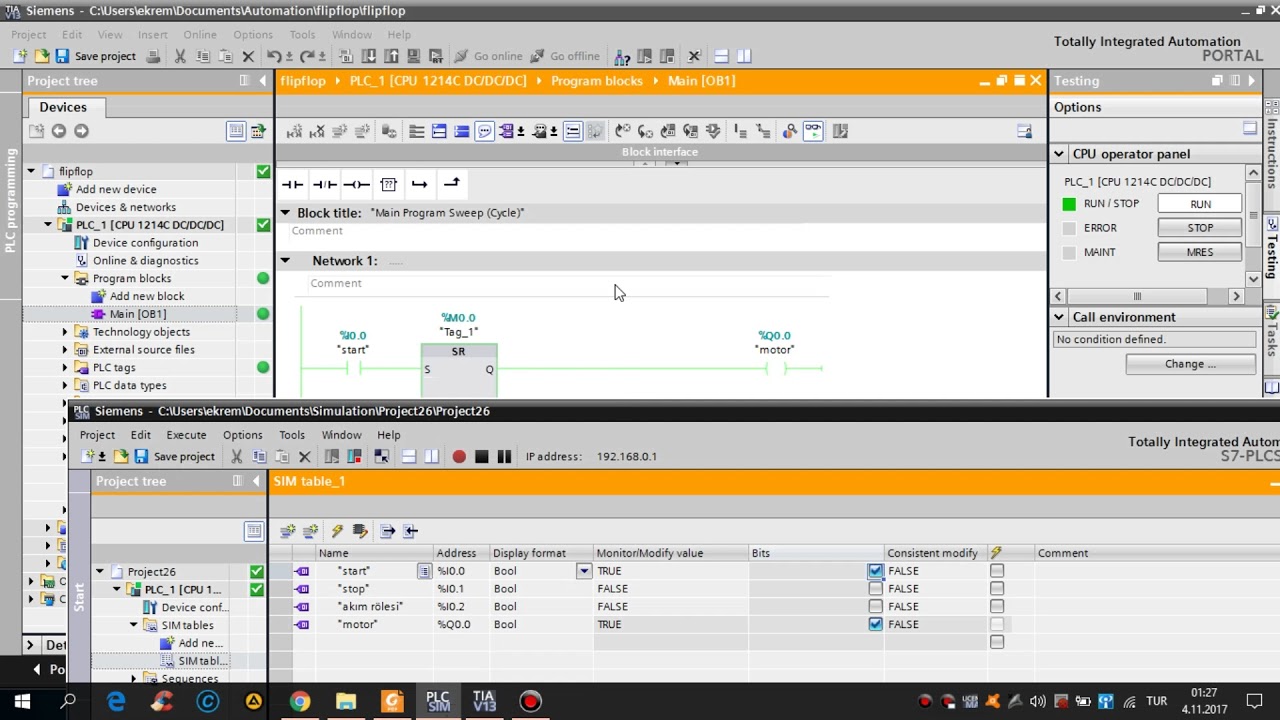Viewport: 1280px width, 720px height.
Task: Open the Execute menu in PLCSIM
Action: [186, 435]
